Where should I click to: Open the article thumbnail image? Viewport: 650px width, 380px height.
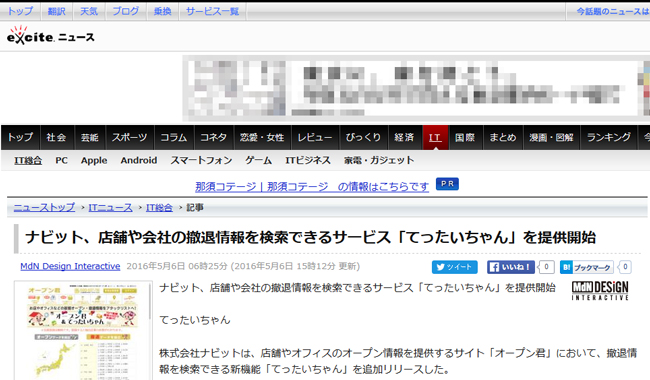point(83,330)
